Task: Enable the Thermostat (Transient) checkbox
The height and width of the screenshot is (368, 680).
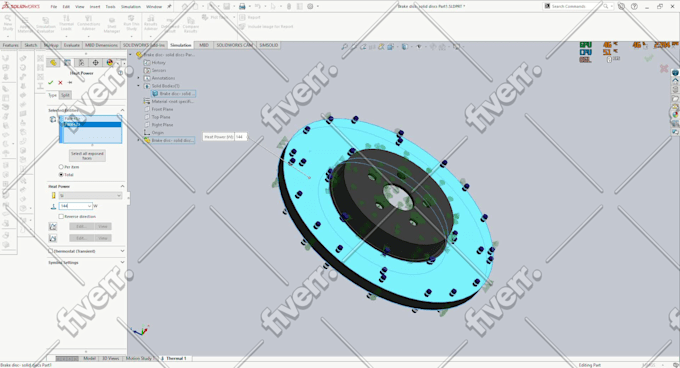Action: point(51,251)
